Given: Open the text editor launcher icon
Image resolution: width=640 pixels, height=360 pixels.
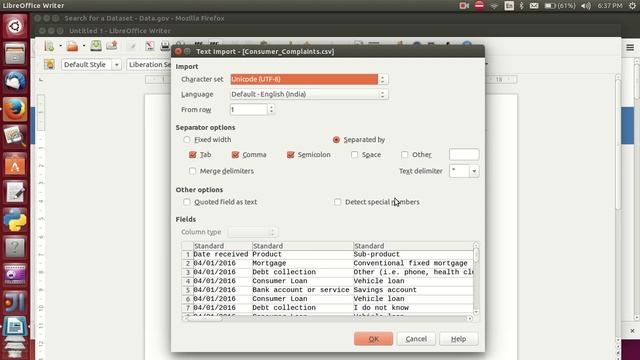Looking at the screenshot, I should tap(15, 192).
